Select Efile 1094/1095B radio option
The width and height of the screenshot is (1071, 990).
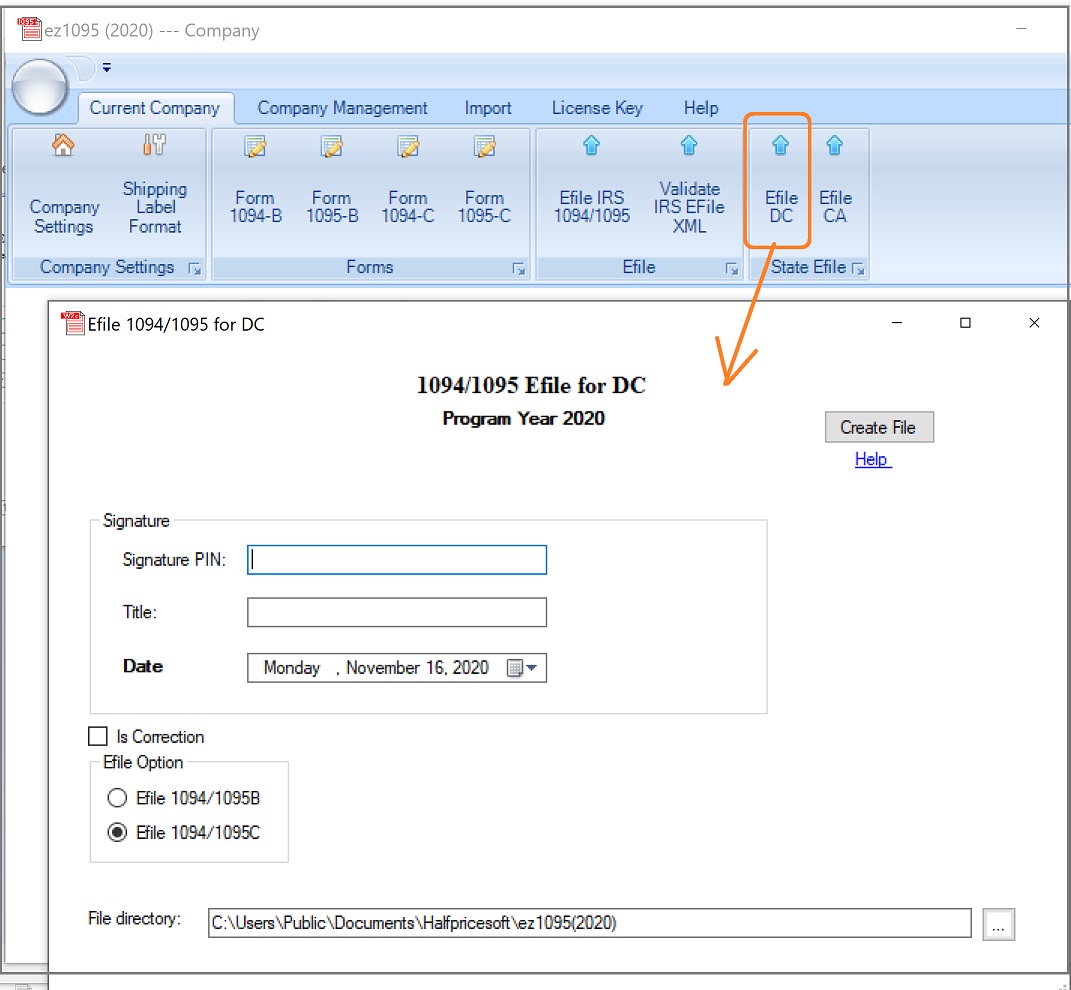(x=118, y=798)
